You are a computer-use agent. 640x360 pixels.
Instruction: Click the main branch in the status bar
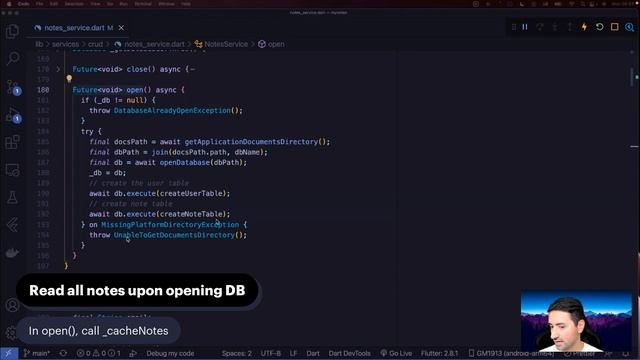click(37, 353)
